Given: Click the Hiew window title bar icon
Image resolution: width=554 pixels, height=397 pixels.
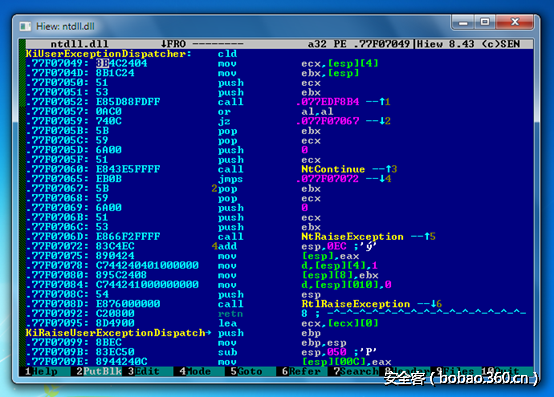Looking at the screenshot, I should (25, 26).
